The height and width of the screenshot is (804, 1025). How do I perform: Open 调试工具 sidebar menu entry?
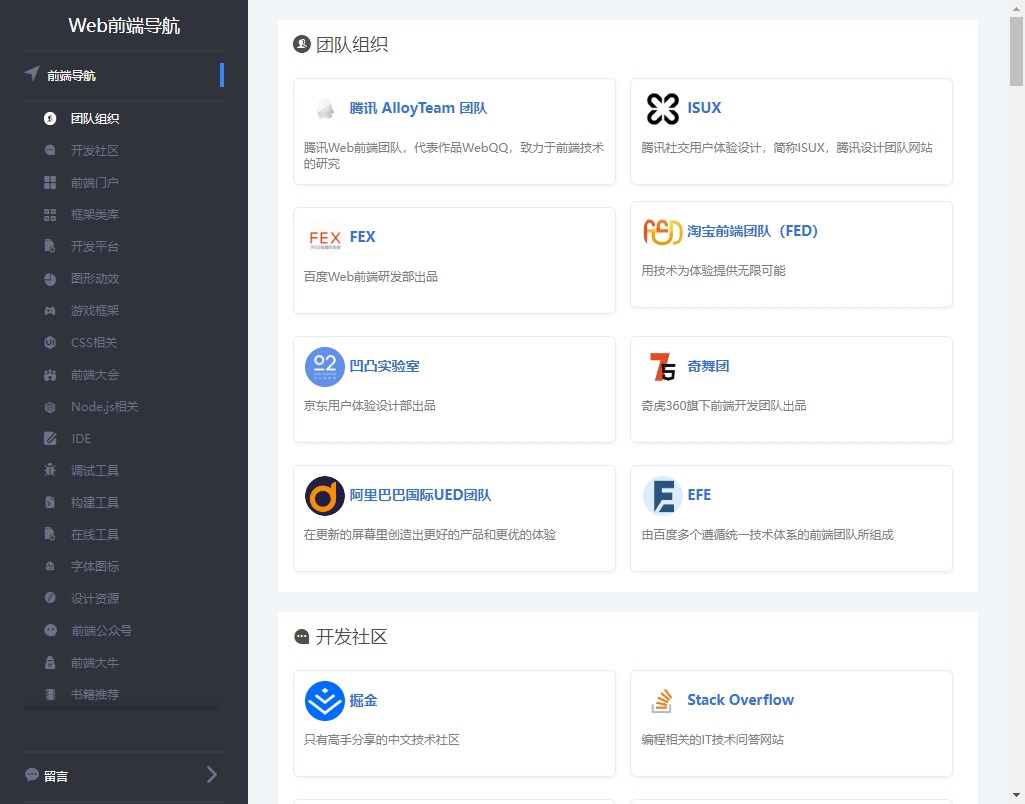tap(95, 471)
